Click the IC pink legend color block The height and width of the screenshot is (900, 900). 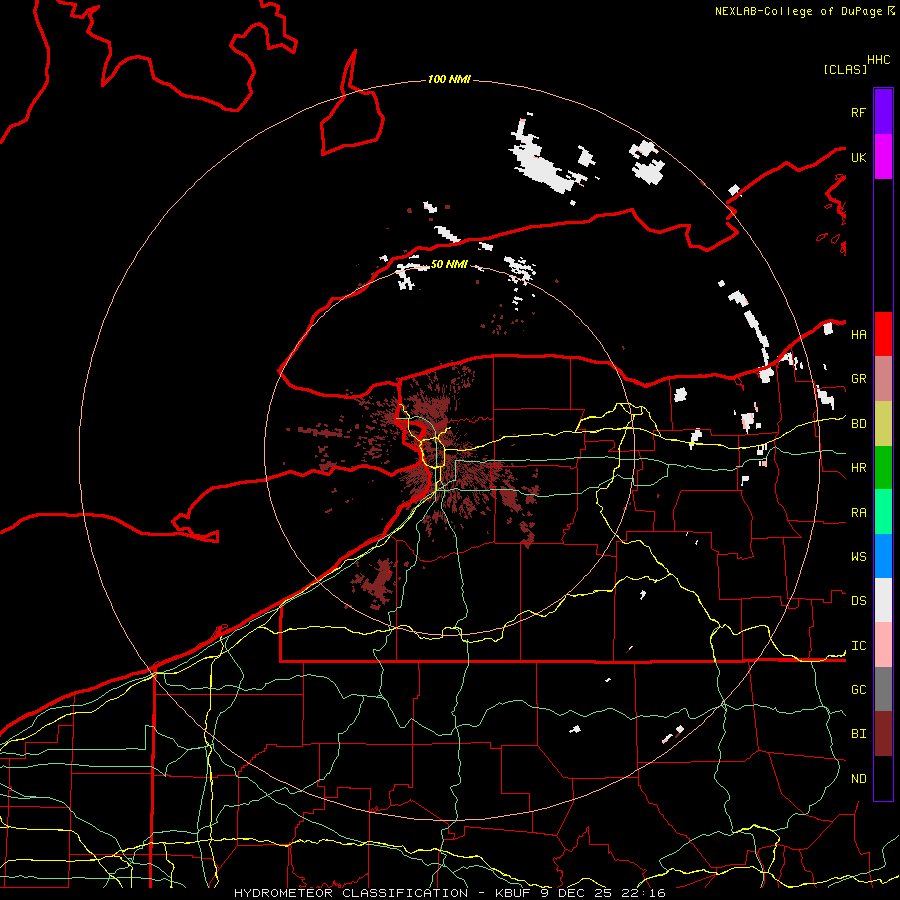883,645
